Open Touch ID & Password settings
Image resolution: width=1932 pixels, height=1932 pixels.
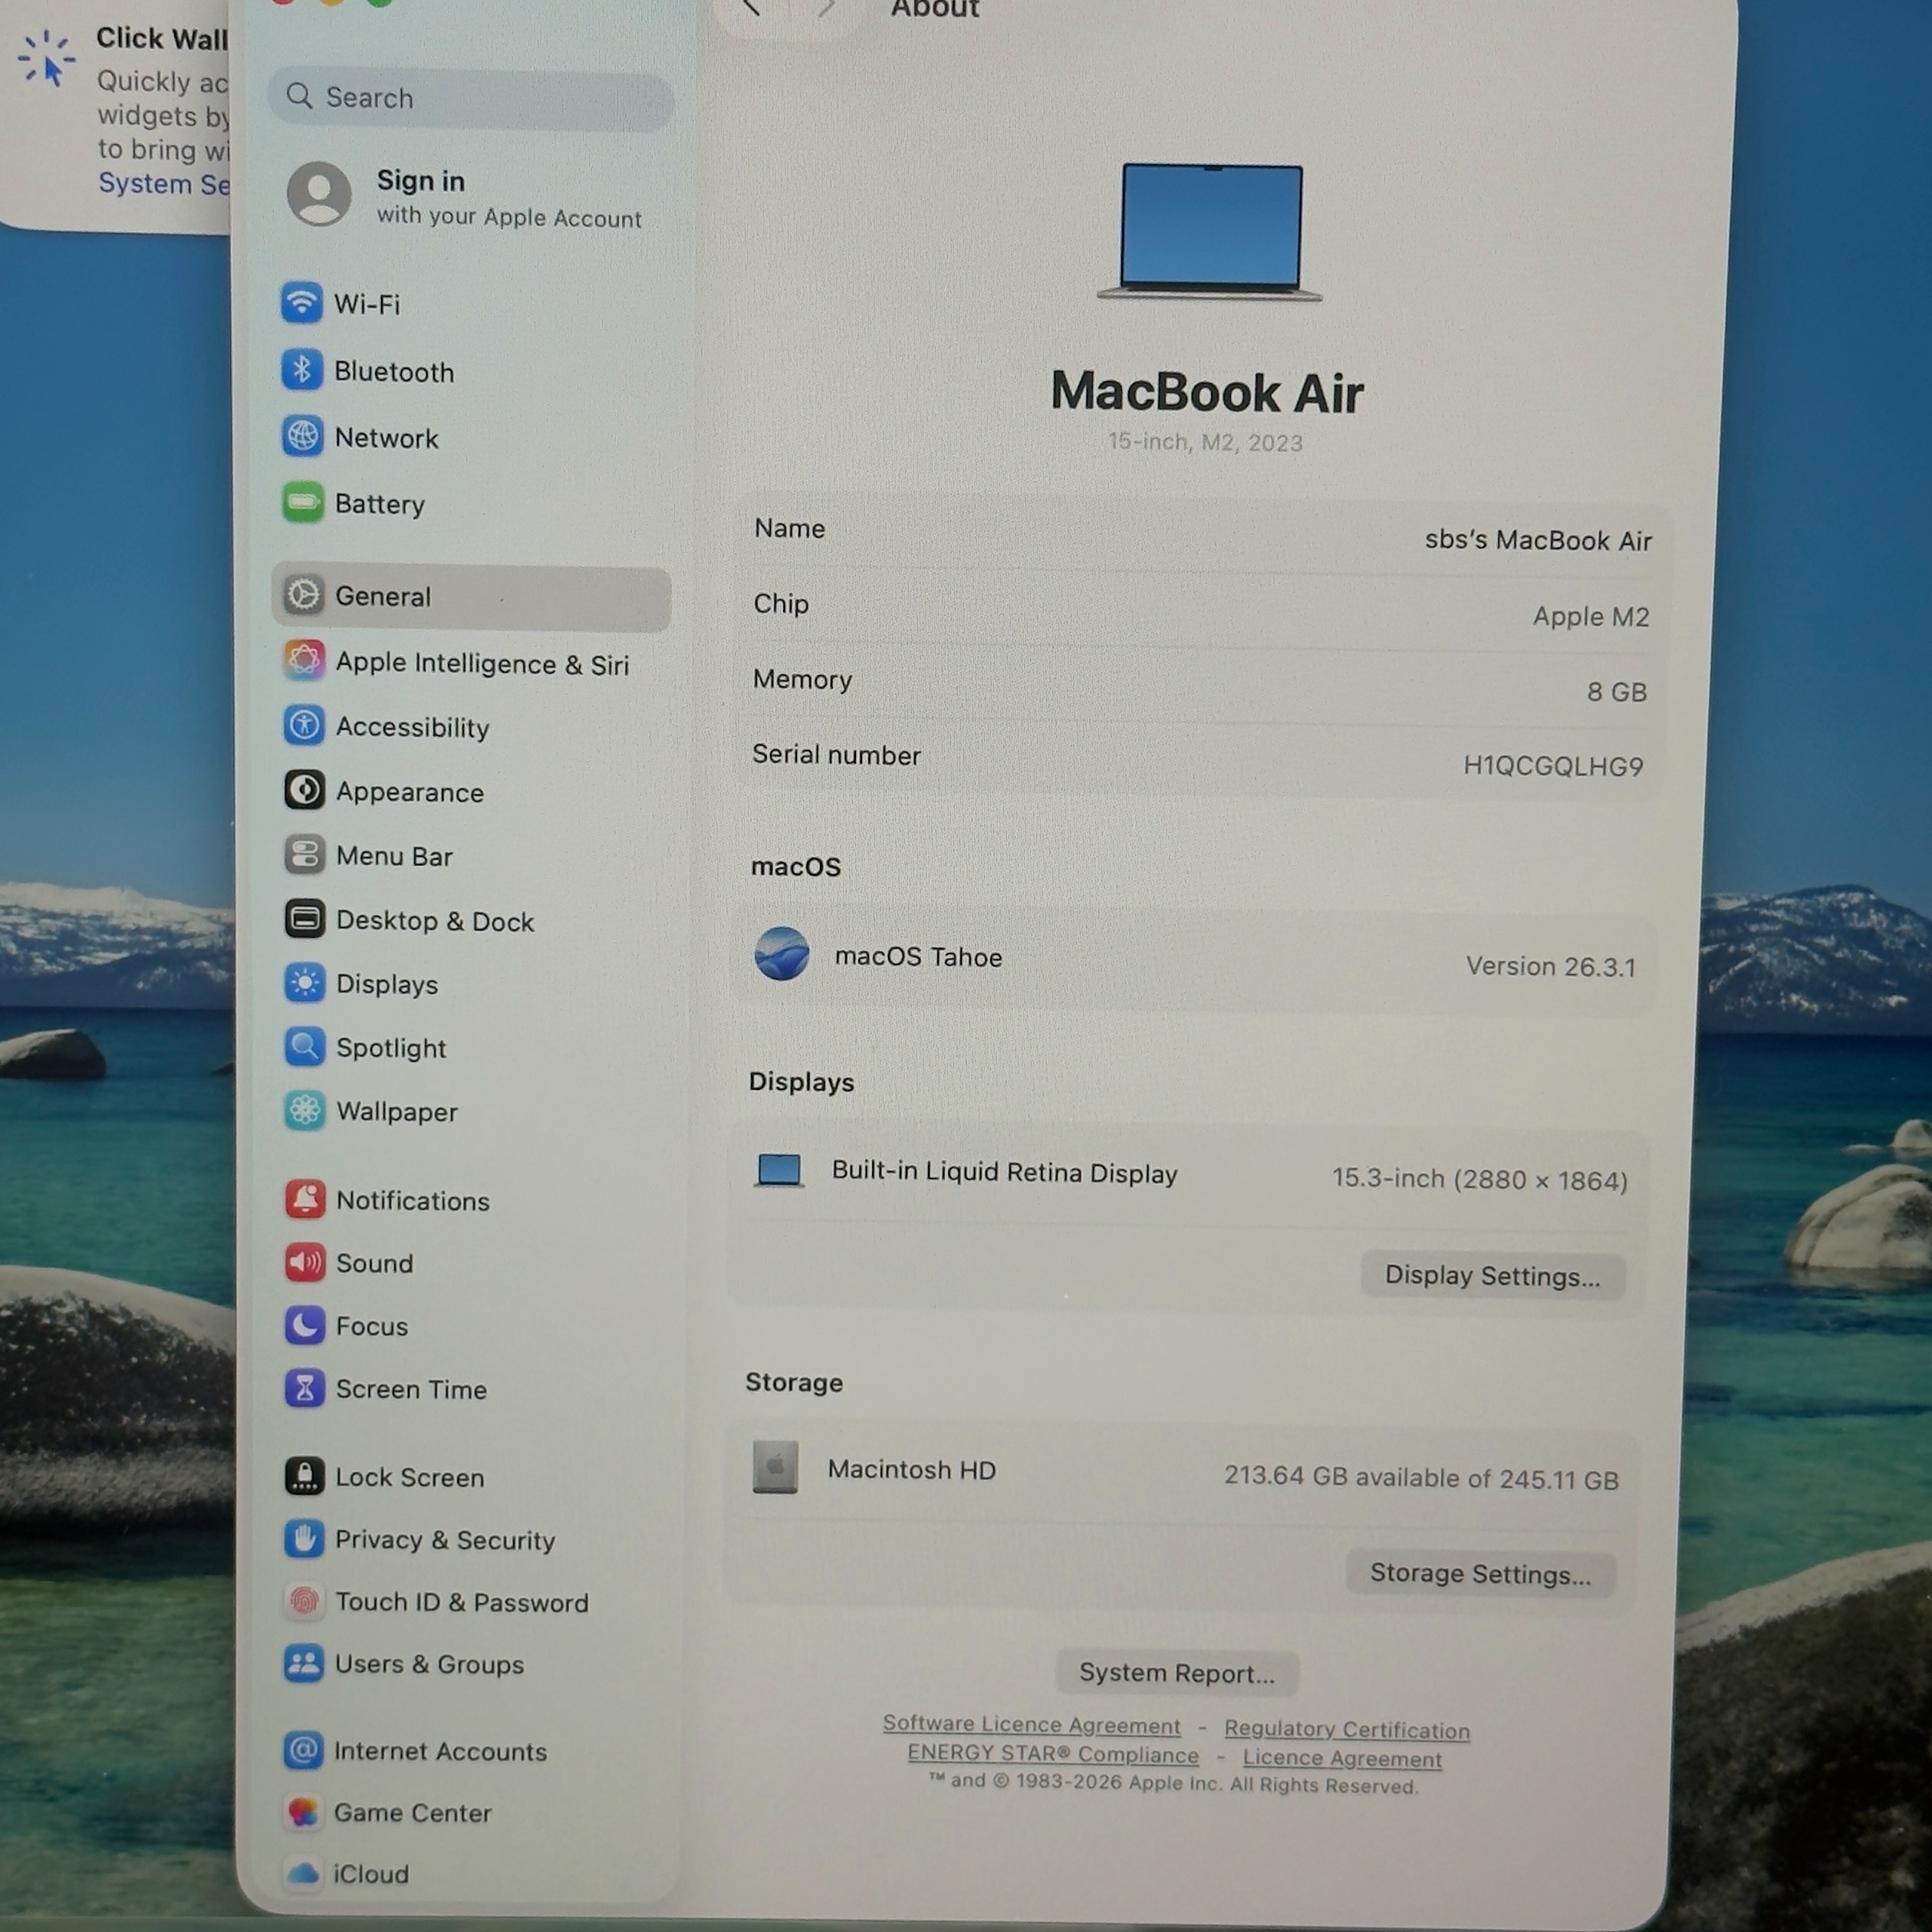tap(470, 1603)
